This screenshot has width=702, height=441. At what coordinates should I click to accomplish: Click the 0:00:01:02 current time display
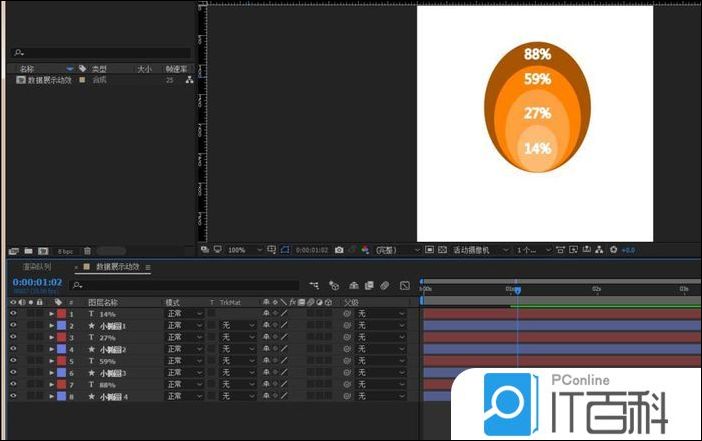[x=37, y=282]
